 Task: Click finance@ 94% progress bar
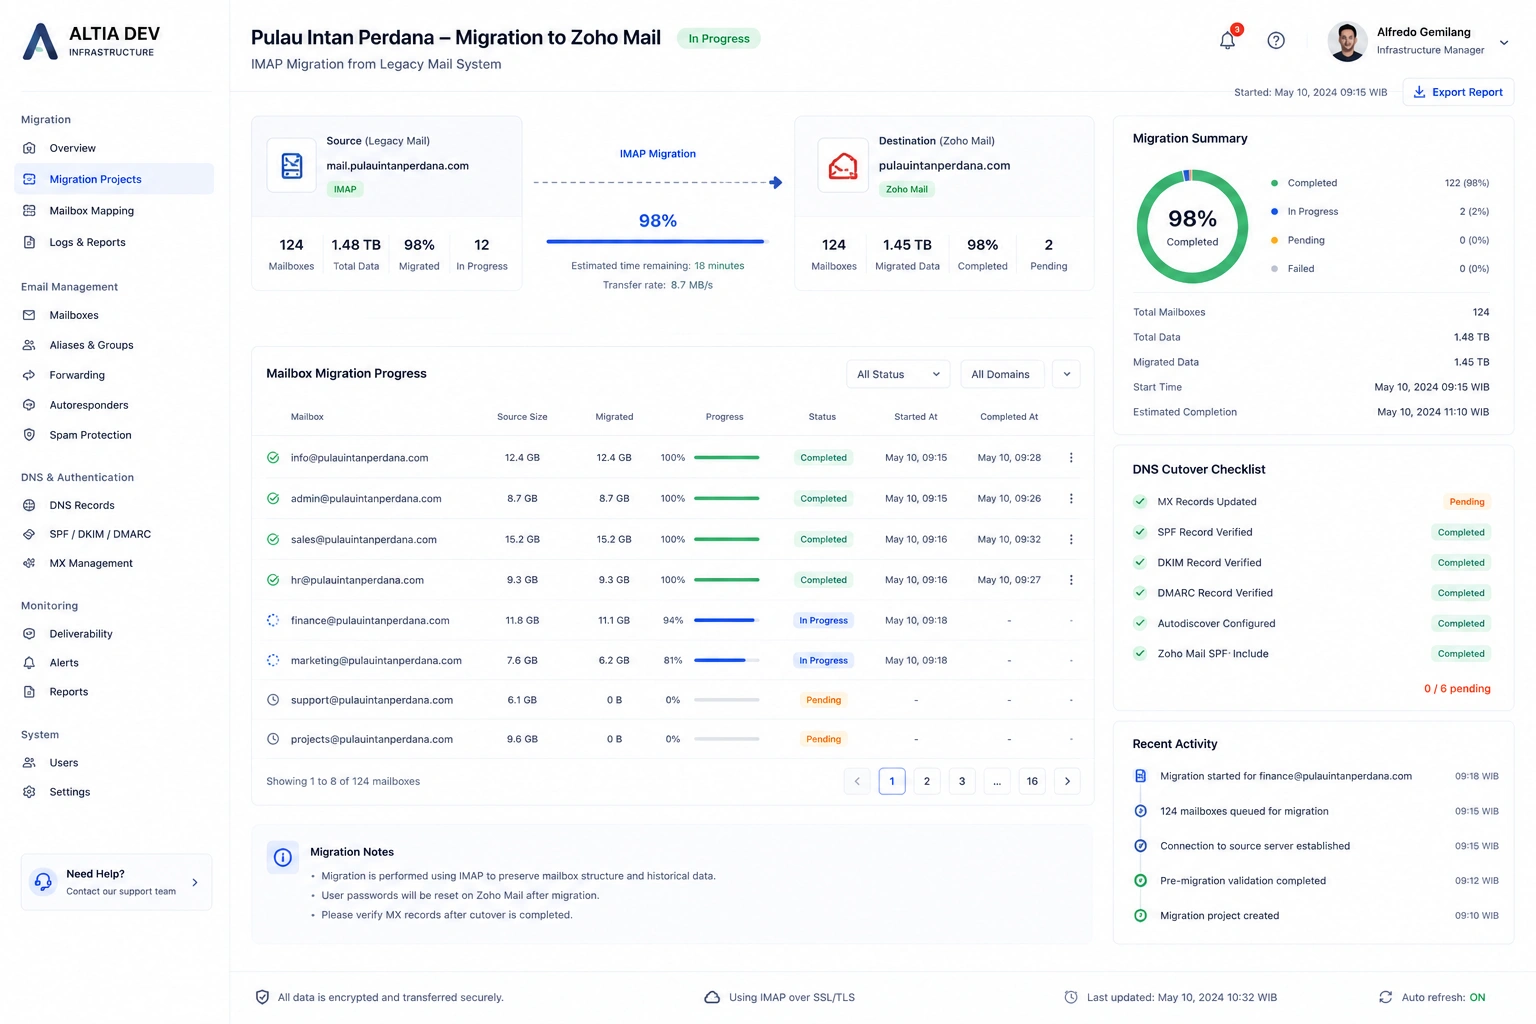(x=727, y=620)
